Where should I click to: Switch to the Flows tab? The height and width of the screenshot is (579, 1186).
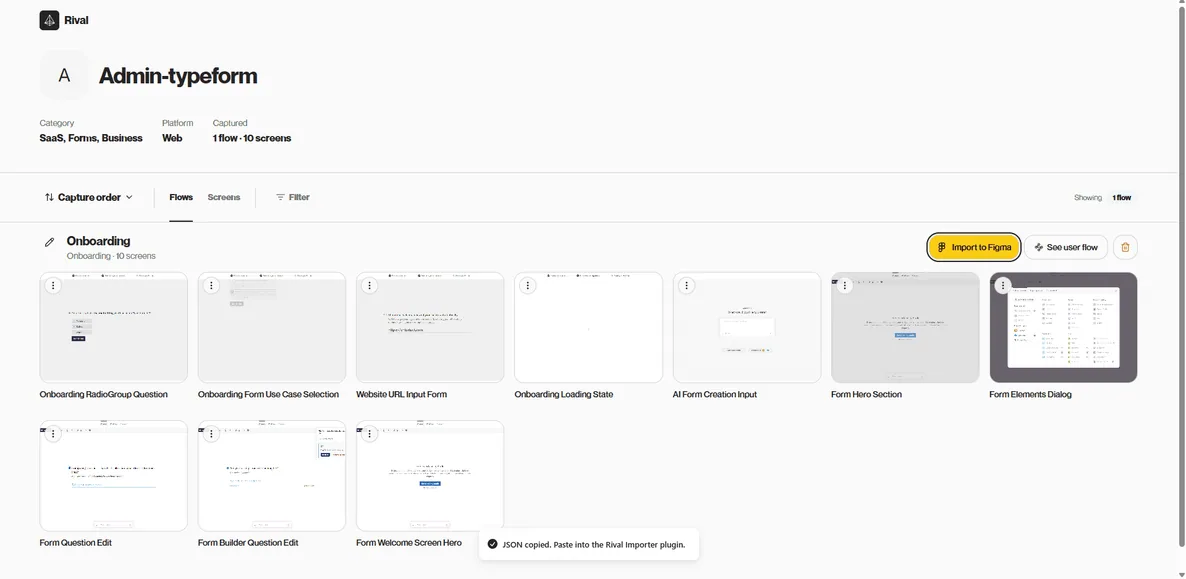pos(181,197)
